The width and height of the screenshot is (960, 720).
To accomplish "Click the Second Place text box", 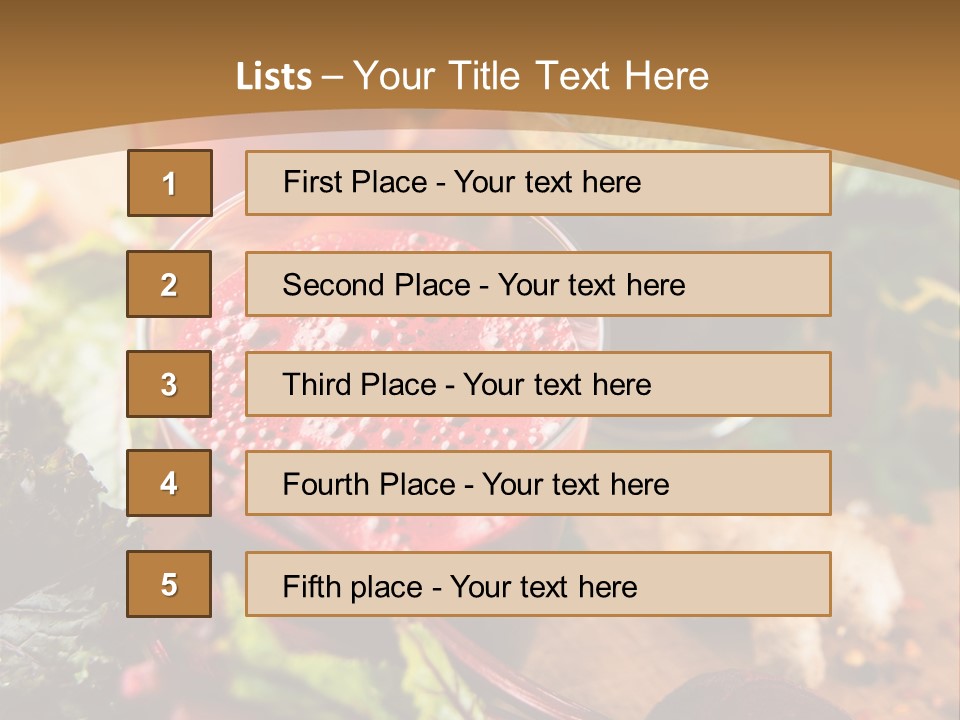I will (538, 284).
